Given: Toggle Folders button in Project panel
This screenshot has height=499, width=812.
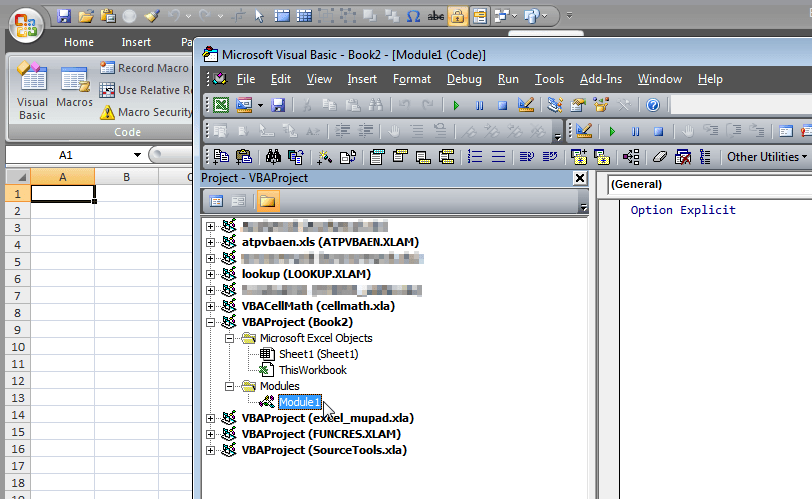Looking at the screenshot, I should coord(267,201).
